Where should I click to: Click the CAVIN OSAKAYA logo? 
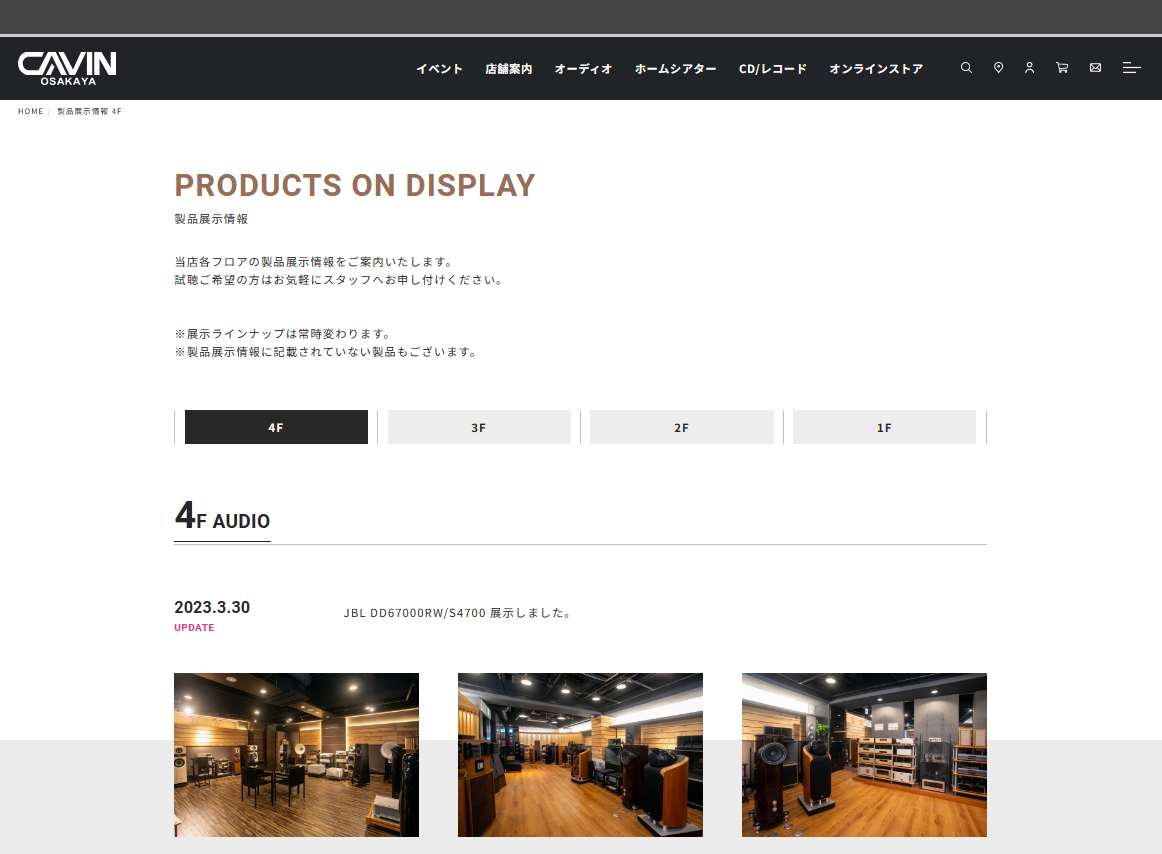point(67,68)
